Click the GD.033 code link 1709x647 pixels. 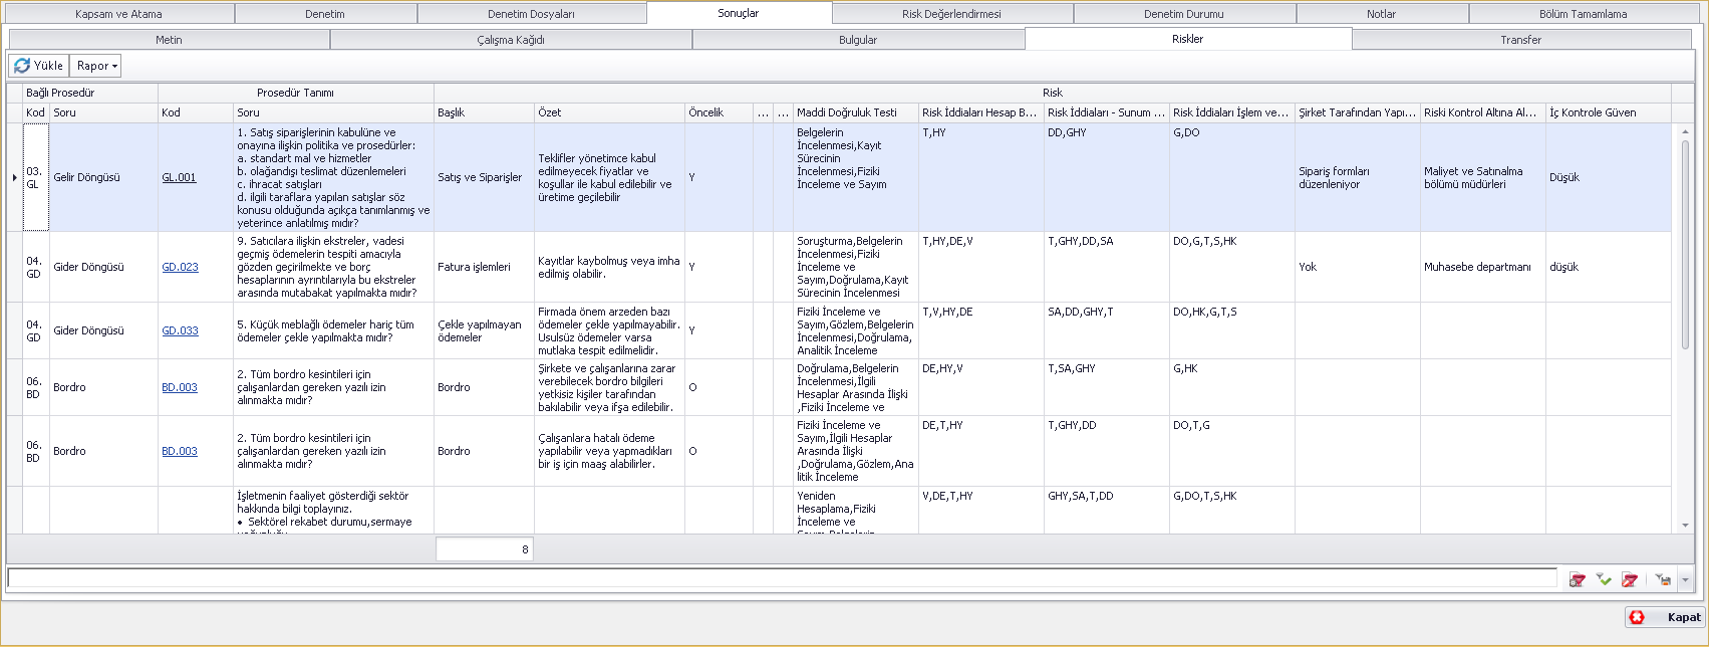coord(180,331)
